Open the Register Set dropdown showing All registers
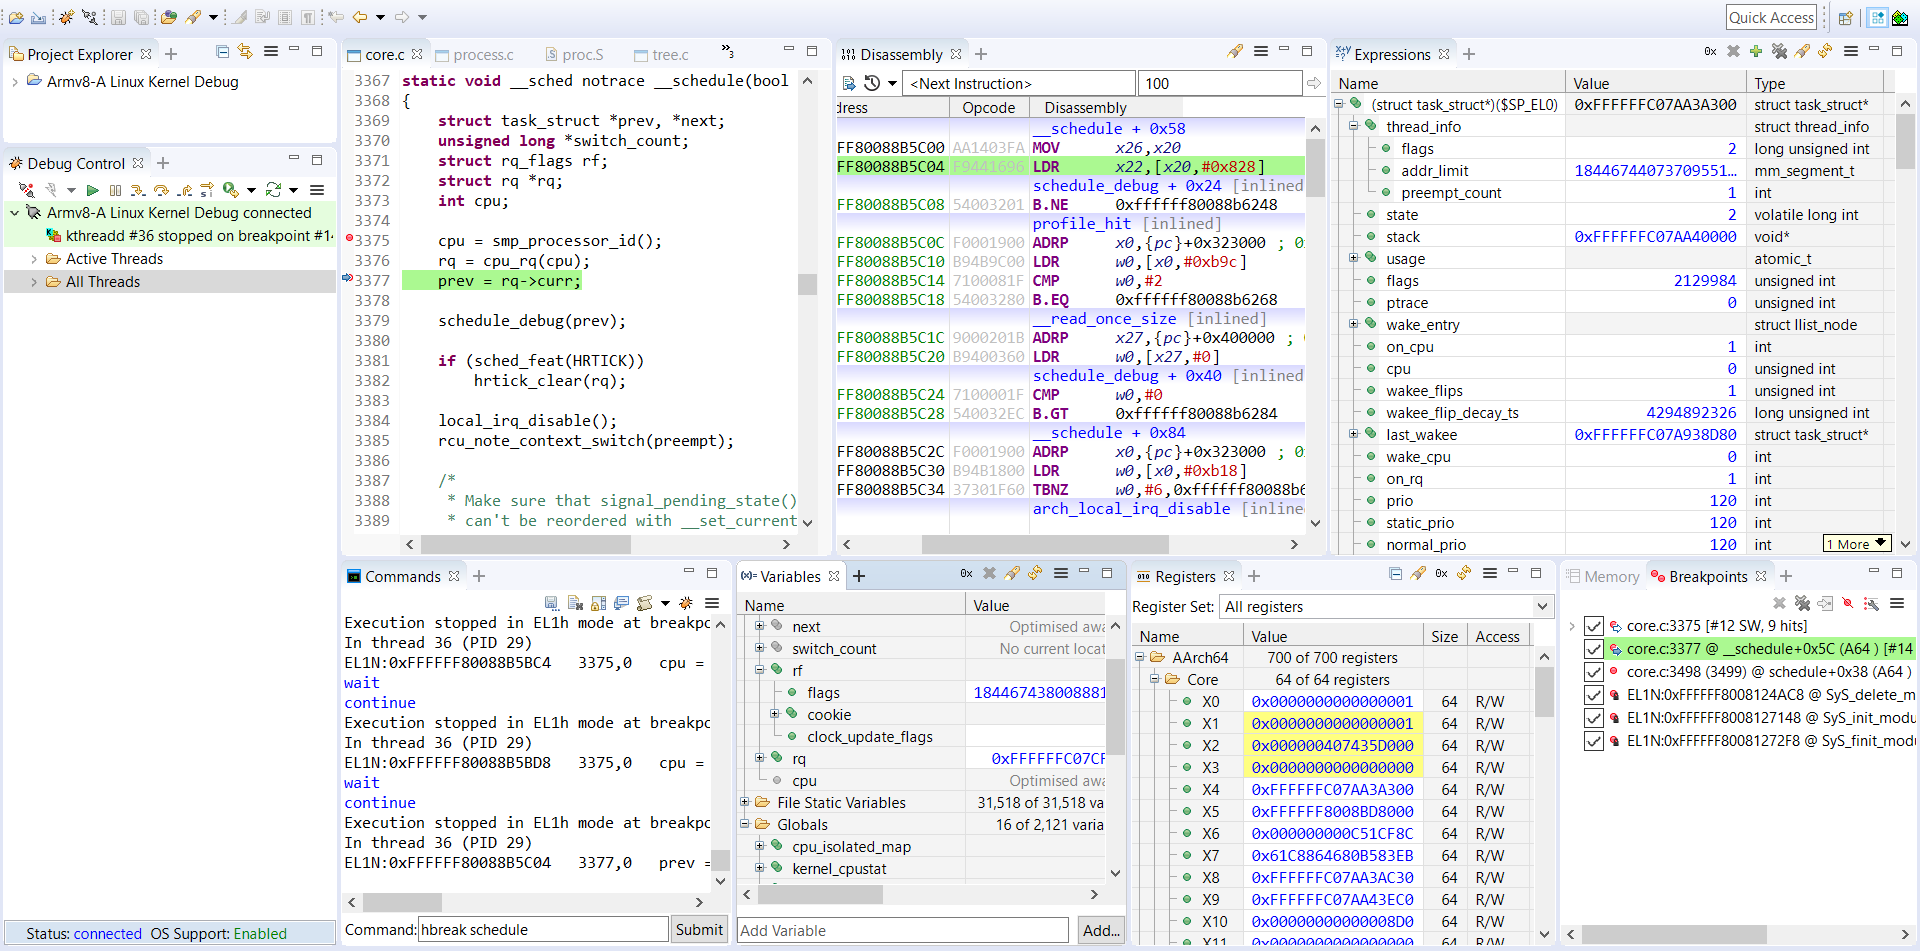1920x951 pixels. [1541, 607]
